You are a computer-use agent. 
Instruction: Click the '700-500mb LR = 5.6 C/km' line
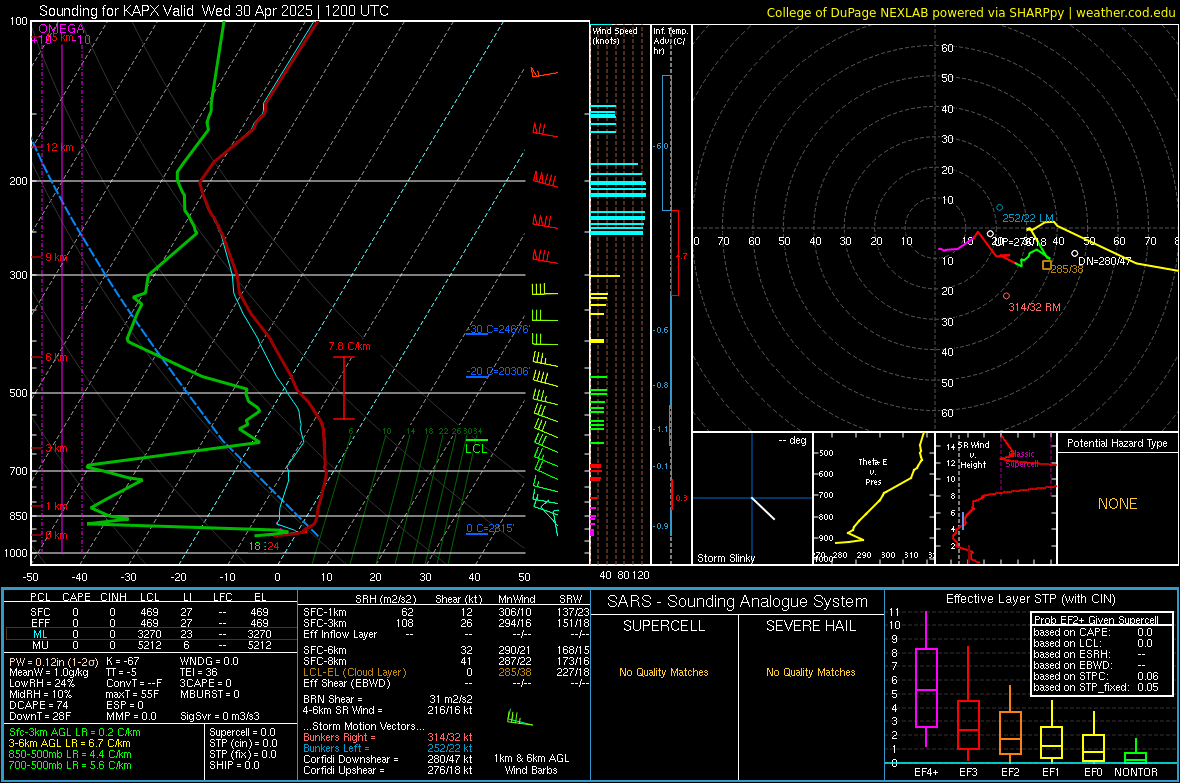coord(70,765)
